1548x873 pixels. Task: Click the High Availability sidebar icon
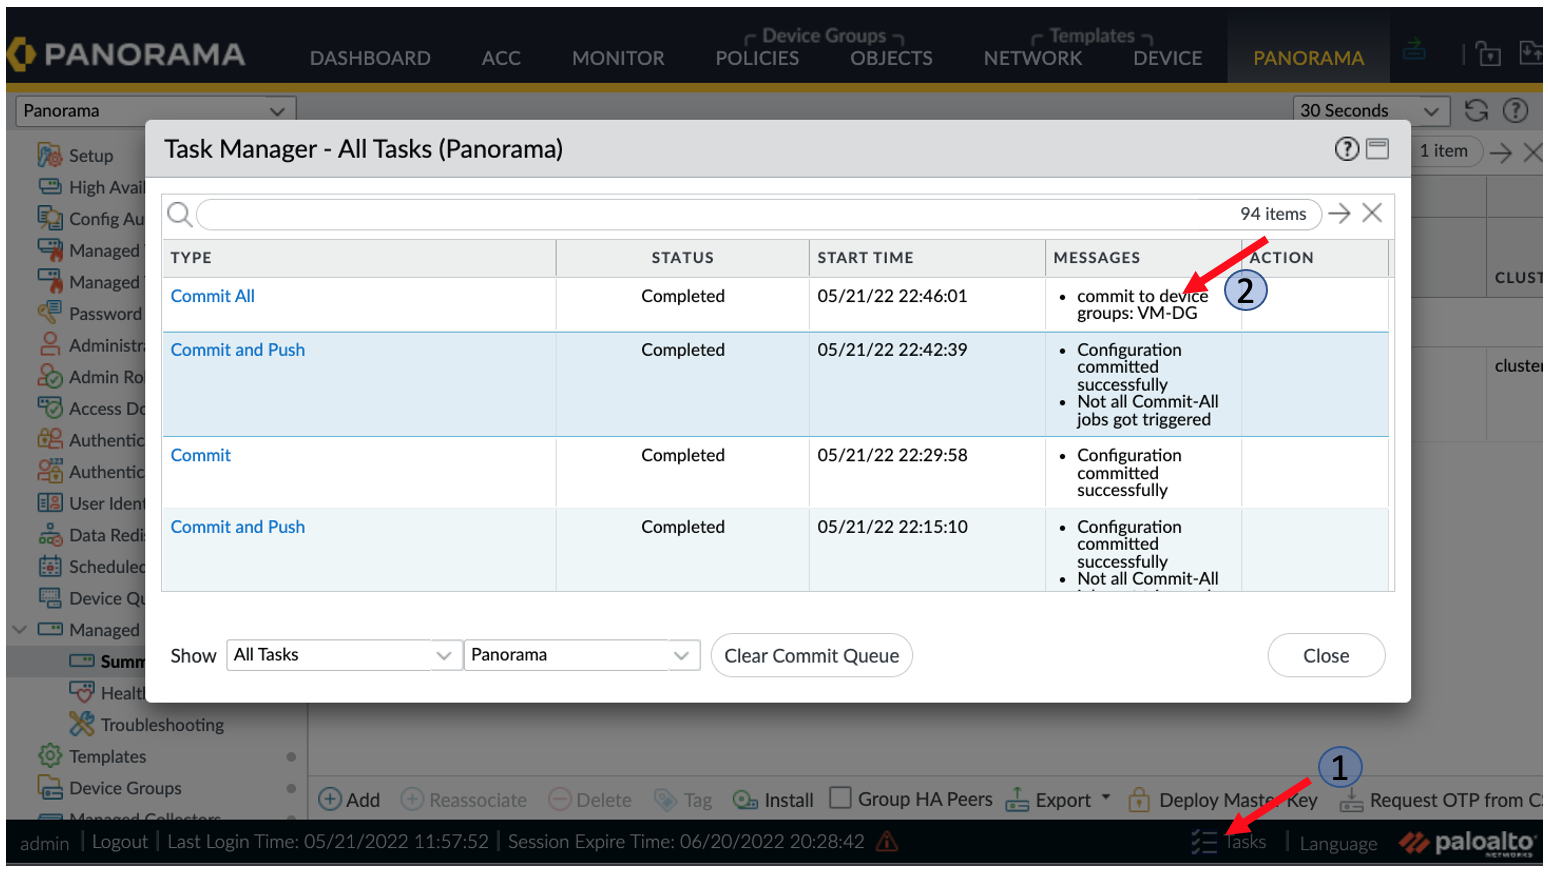[50, 187]
